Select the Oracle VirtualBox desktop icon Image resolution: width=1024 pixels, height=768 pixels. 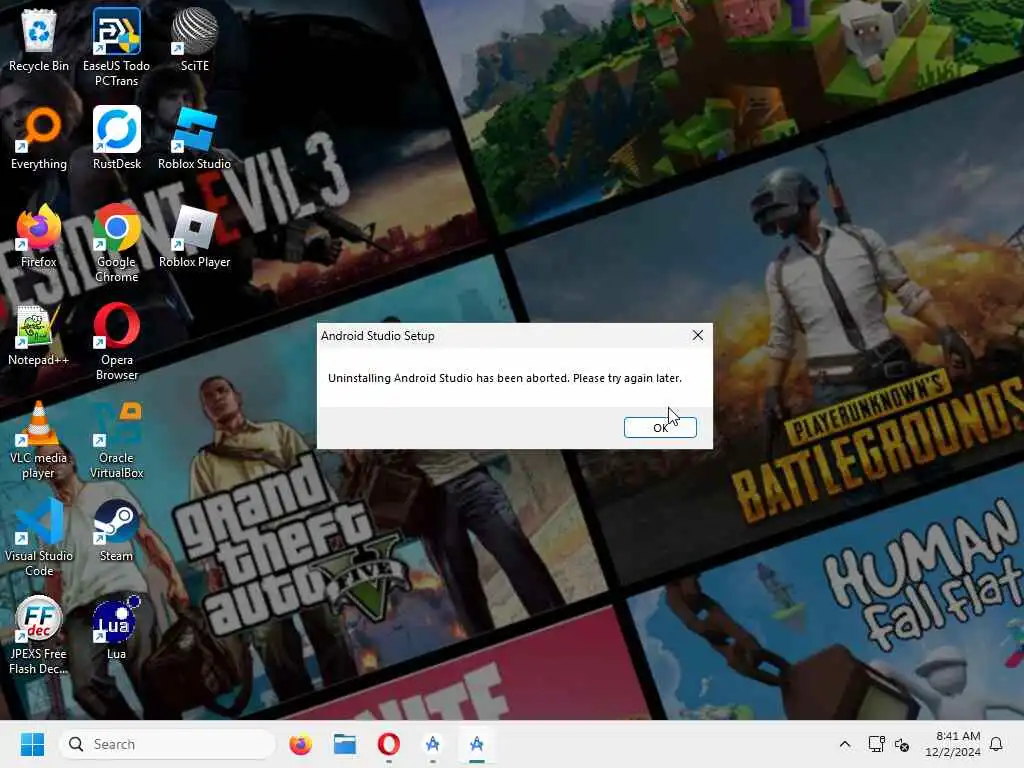click(116, 439)
